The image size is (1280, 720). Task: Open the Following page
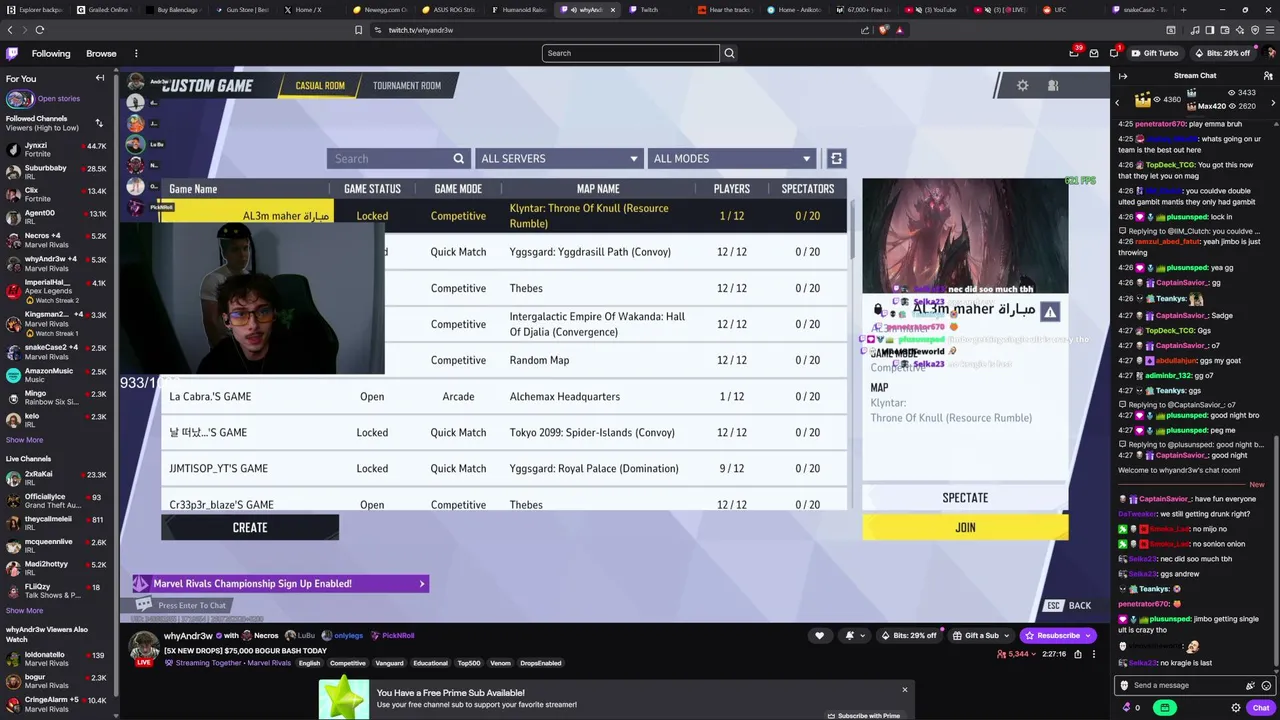coord(51,53)
